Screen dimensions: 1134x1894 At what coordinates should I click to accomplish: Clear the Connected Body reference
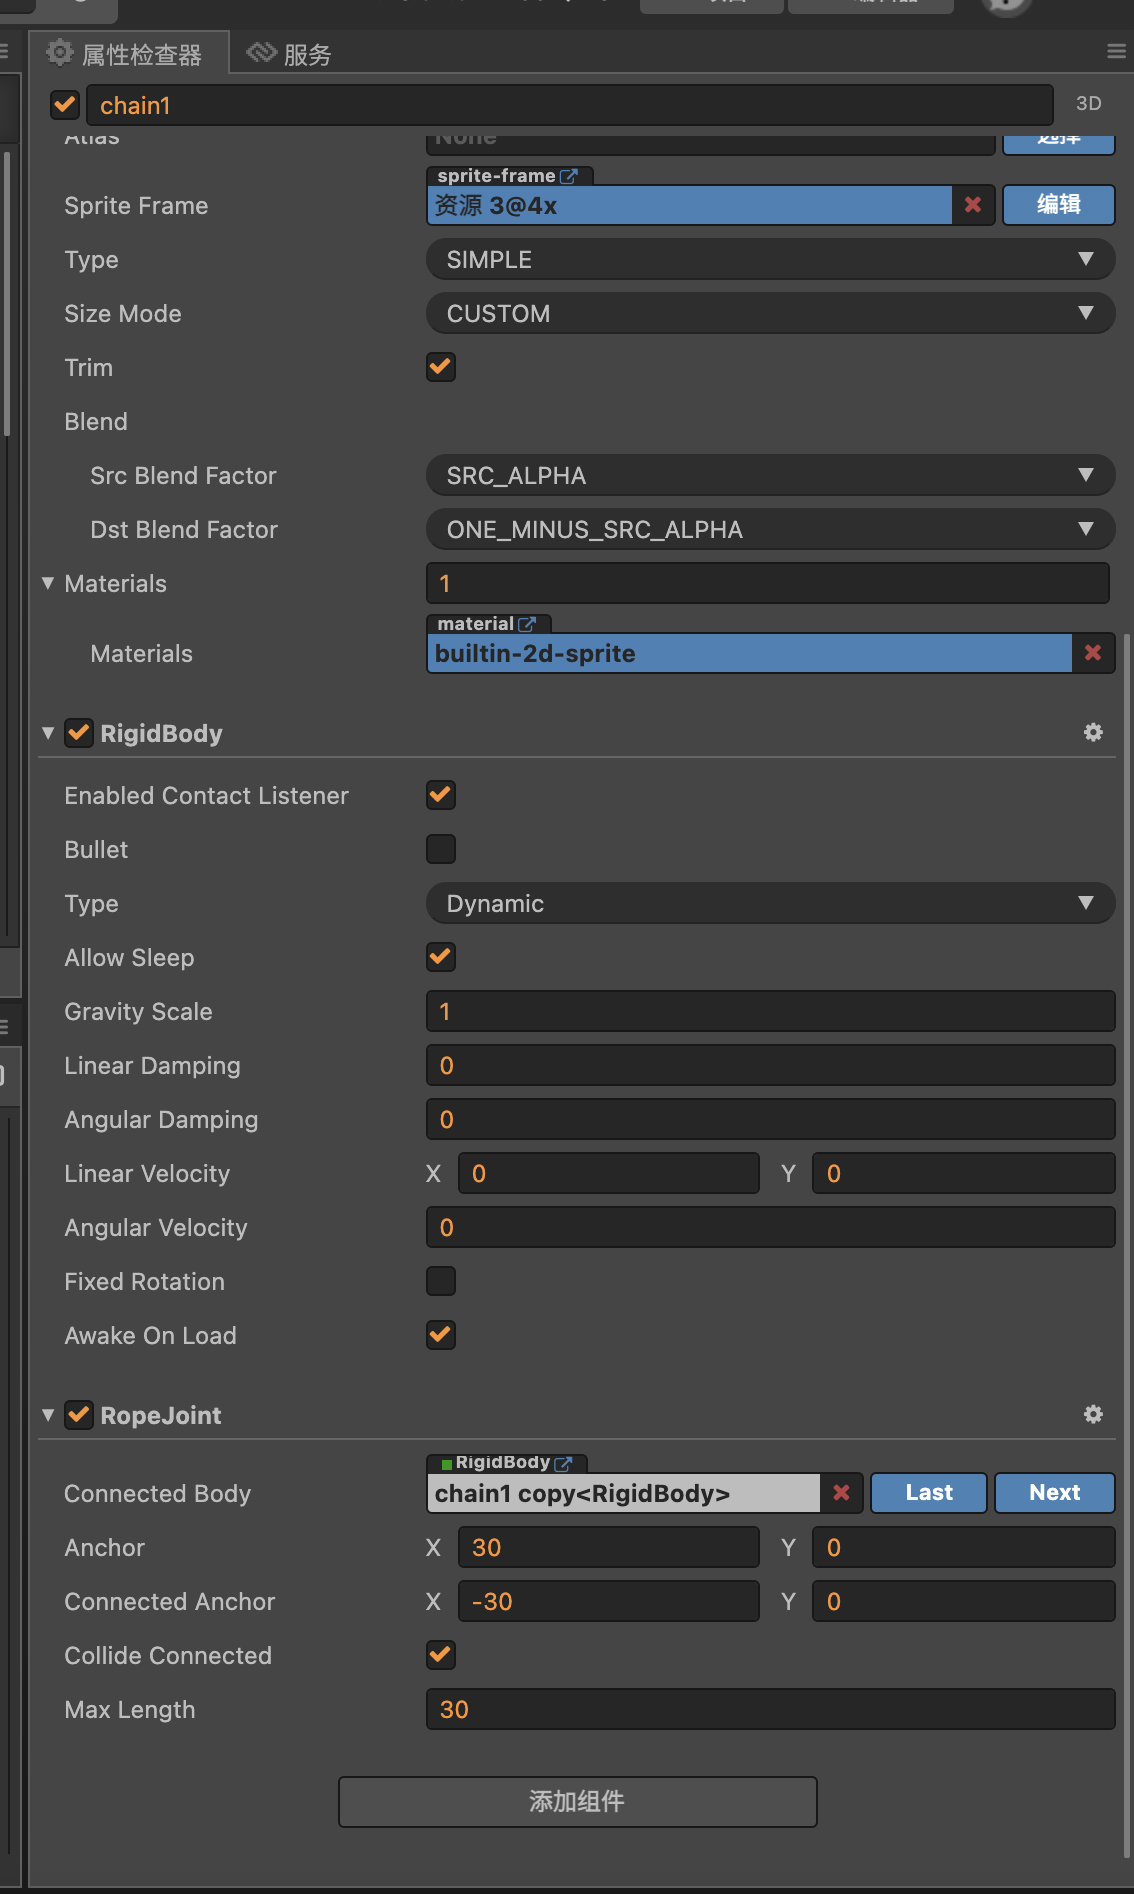(841, 1493)
